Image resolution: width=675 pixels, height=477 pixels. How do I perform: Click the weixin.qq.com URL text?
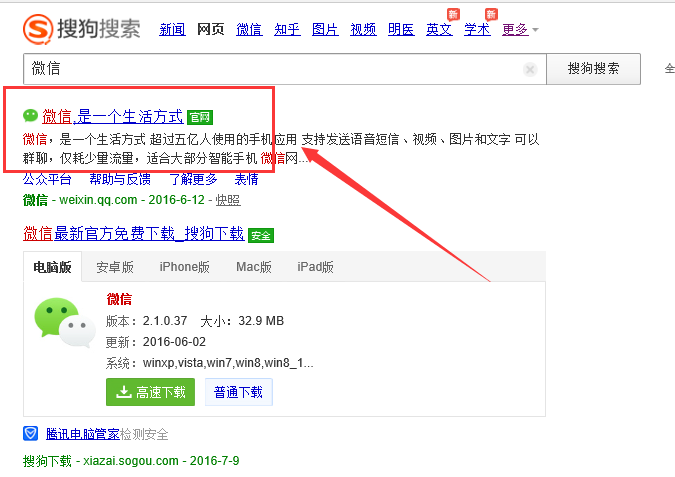click(x=98, y=200)
